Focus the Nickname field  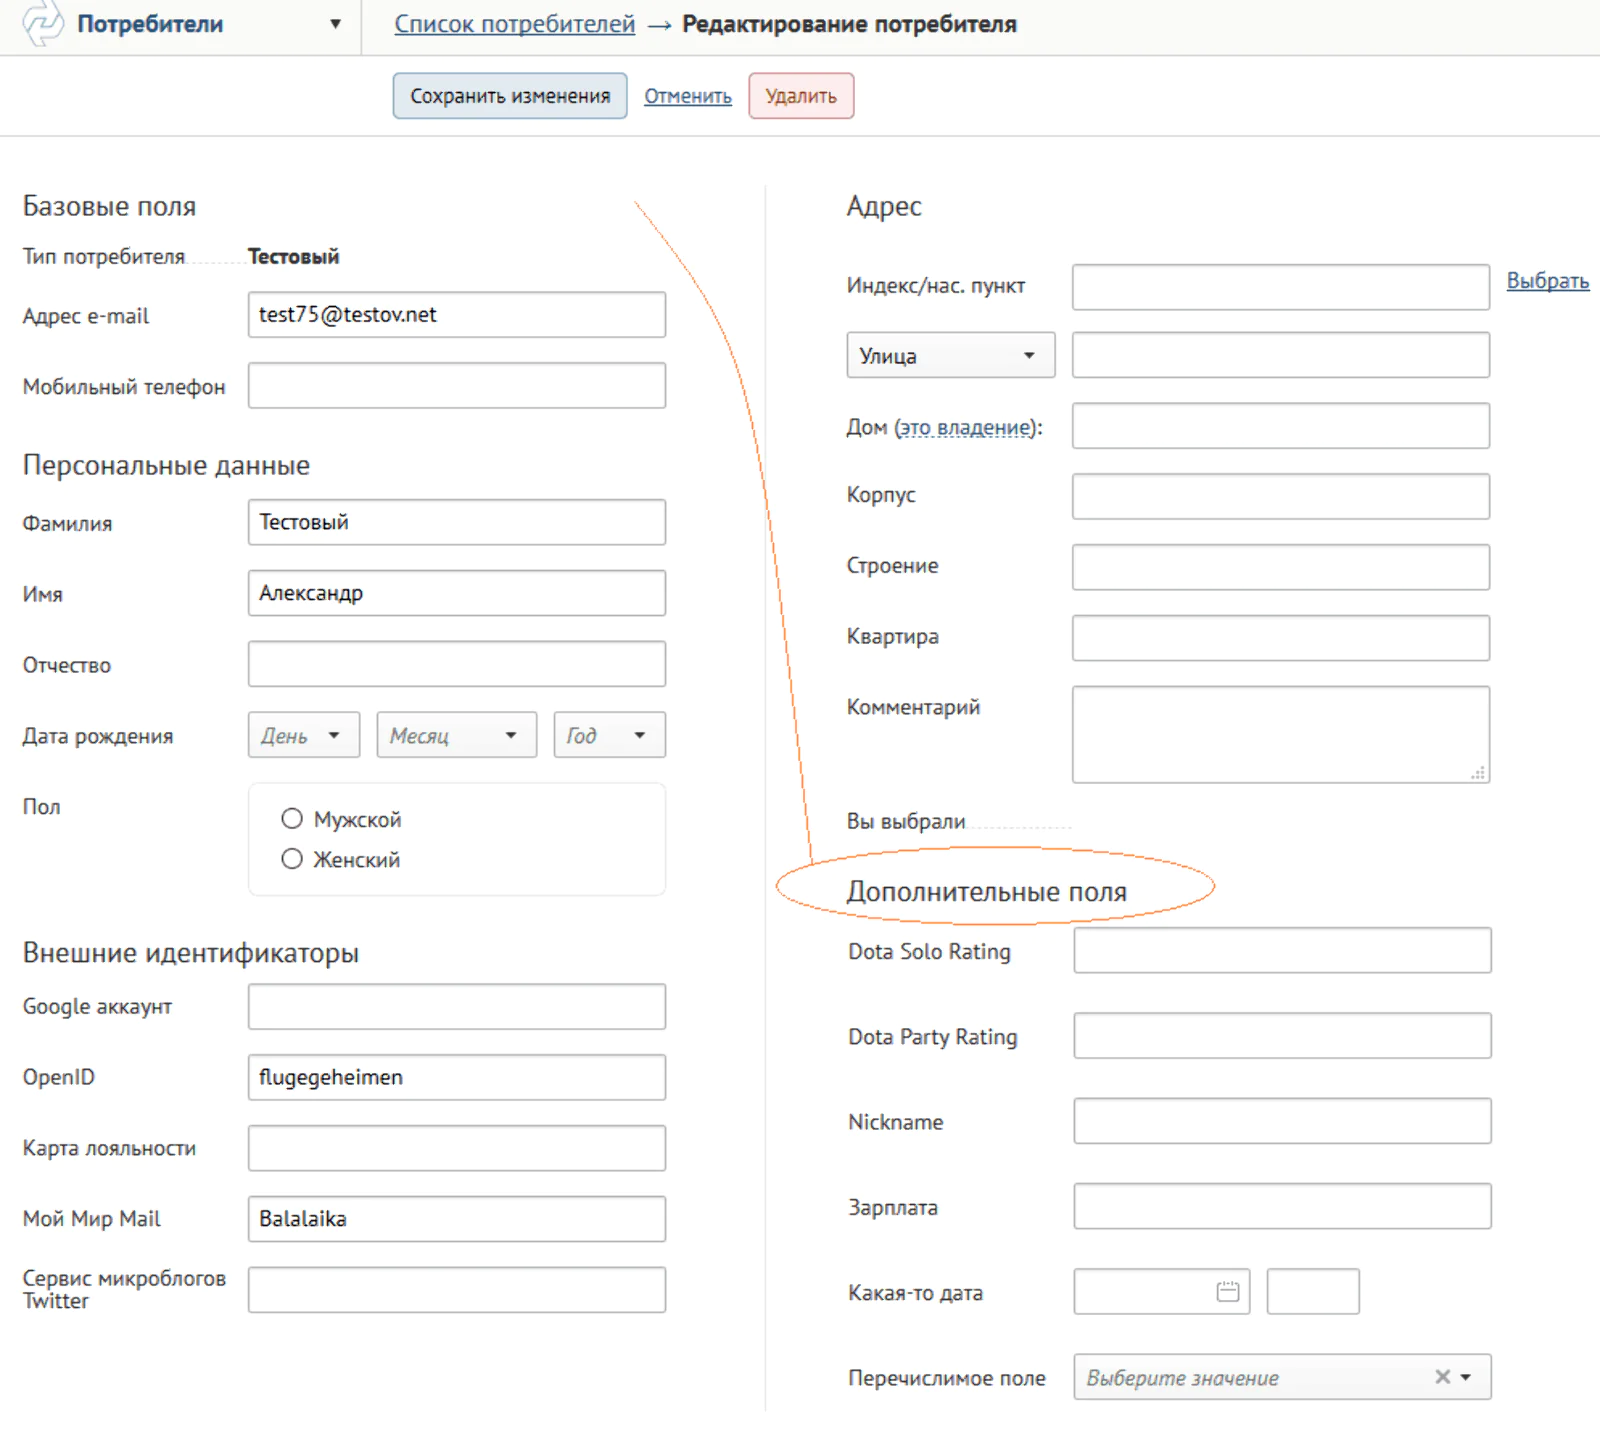point(1283,1121)
